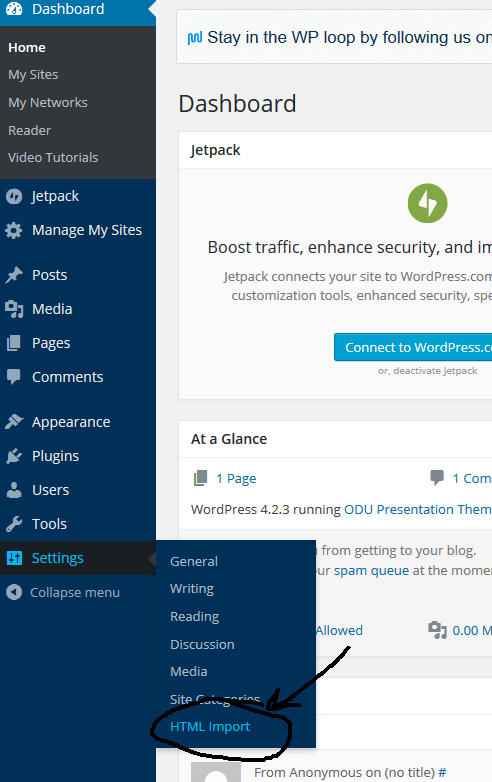Click the Media sidebar icon
The image size is (492, 782).
tap(14, 309)
